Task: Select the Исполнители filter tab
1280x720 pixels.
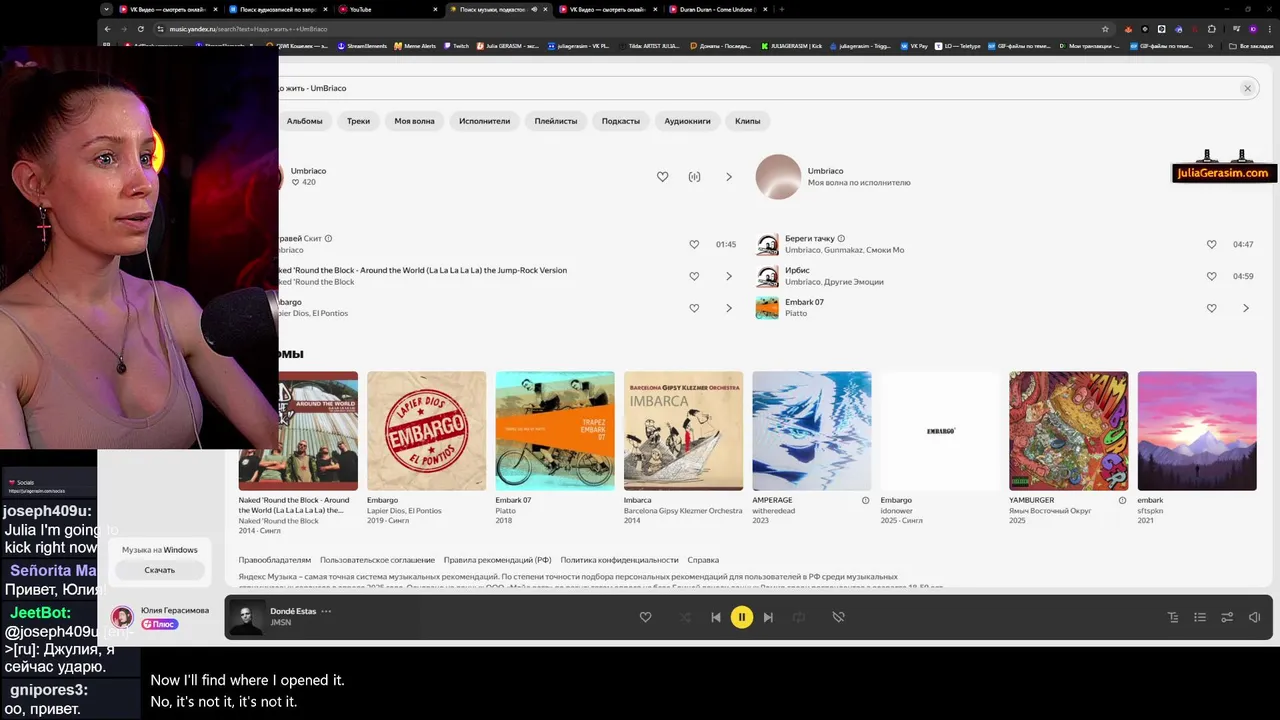Action: [x=484, y=121]
